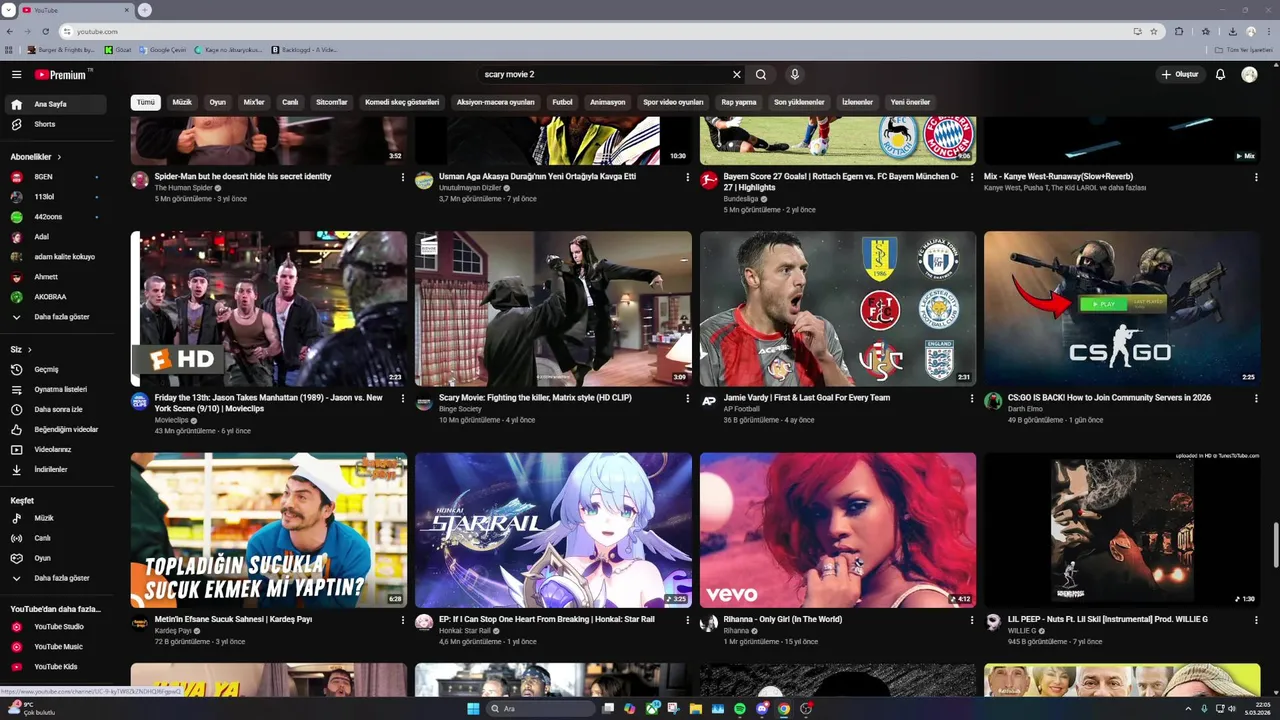Click the Movieclips channel avatar
The image size is (1280, 720).
tap(140, 401)
